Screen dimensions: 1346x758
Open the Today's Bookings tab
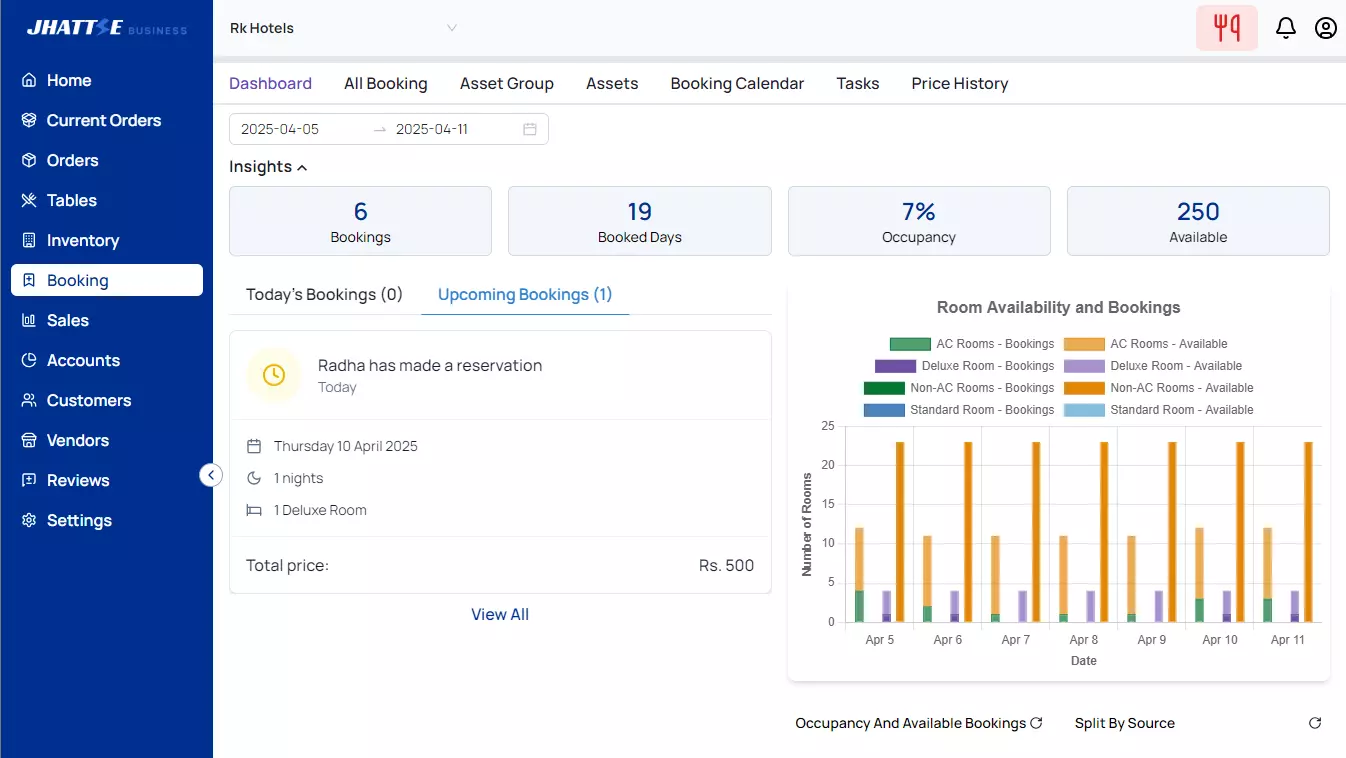click(x=322, y=294)
